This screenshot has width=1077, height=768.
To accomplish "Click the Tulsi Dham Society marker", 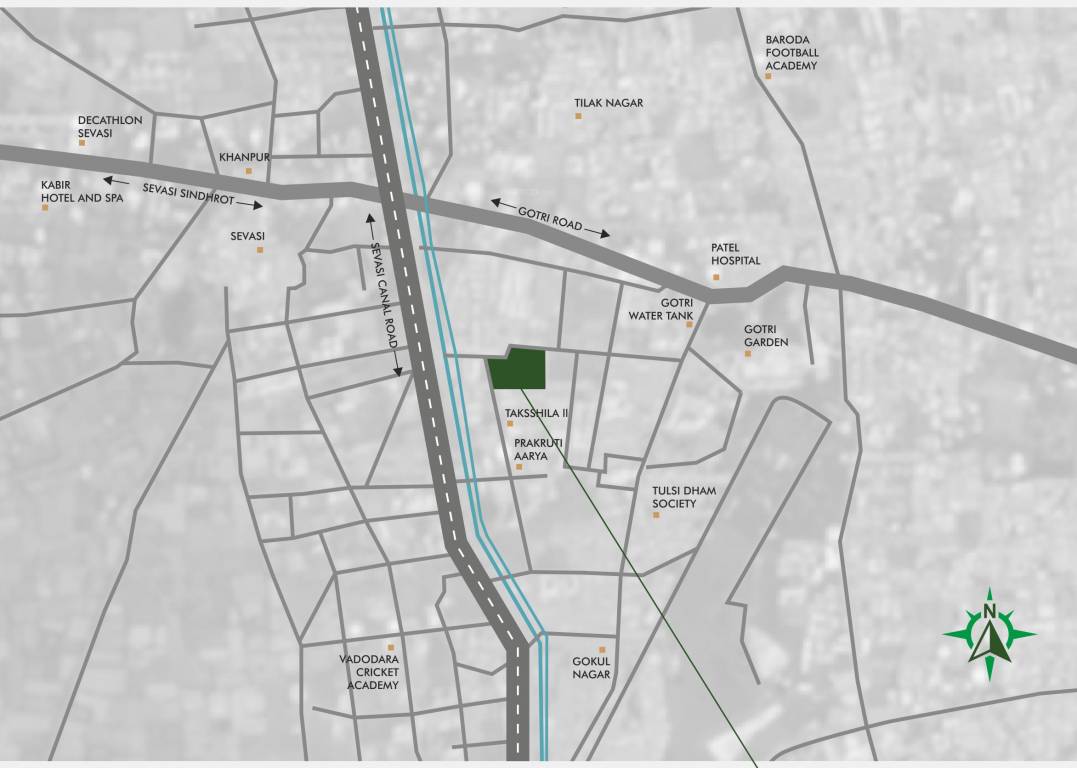I will click(x=658, y=512).
